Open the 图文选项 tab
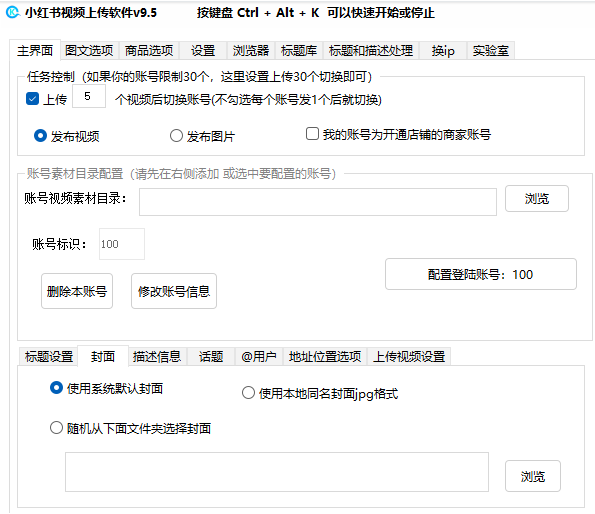 click(x=89, y=50)
